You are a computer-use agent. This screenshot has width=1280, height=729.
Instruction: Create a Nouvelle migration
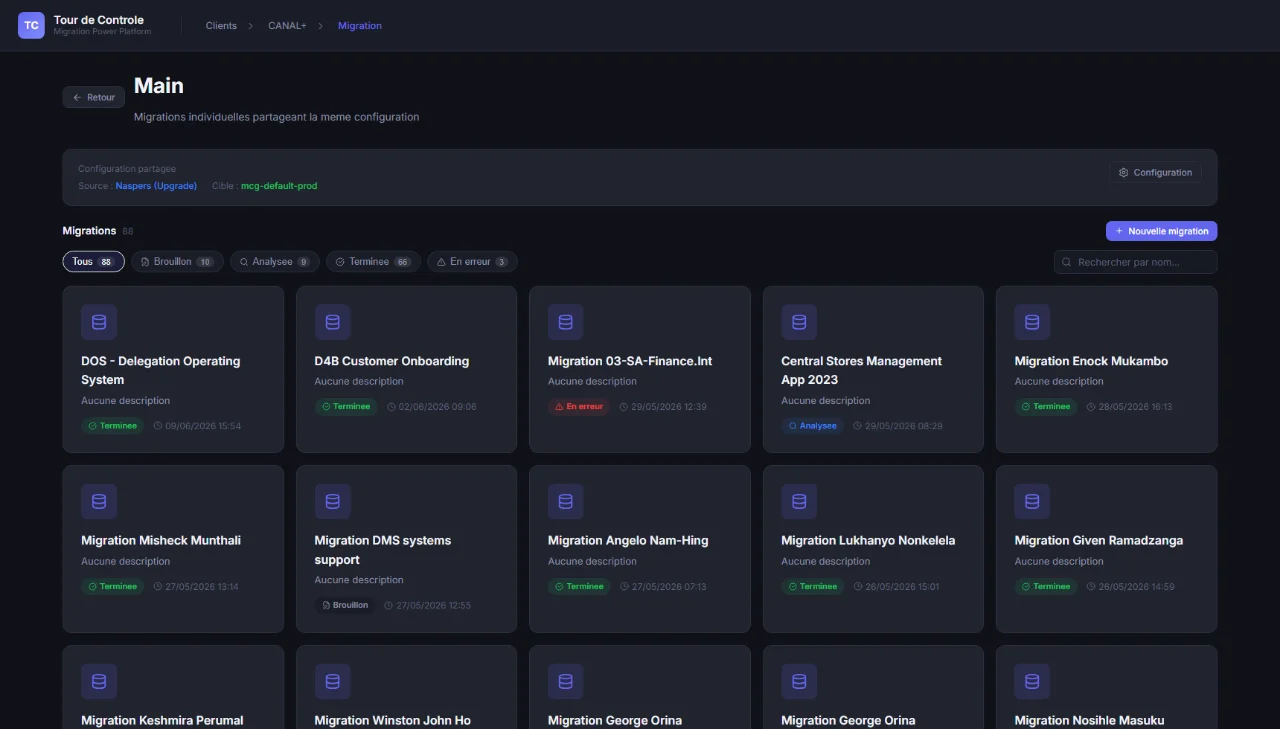click(1161, 231)
